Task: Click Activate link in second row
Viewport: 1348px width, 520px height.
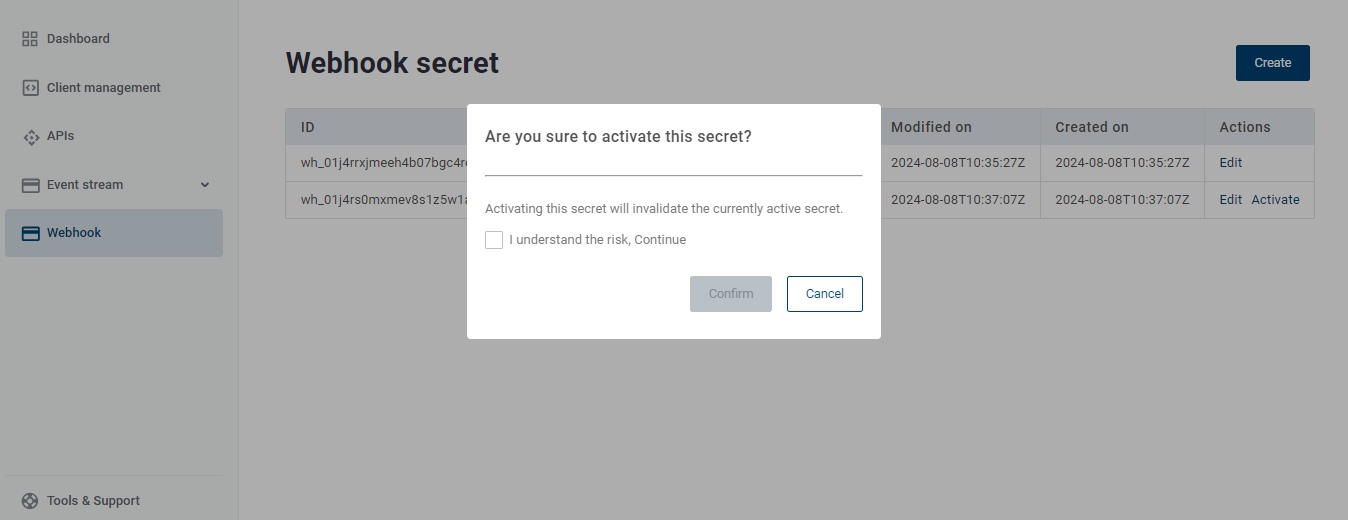Action: coord(1275,200)
